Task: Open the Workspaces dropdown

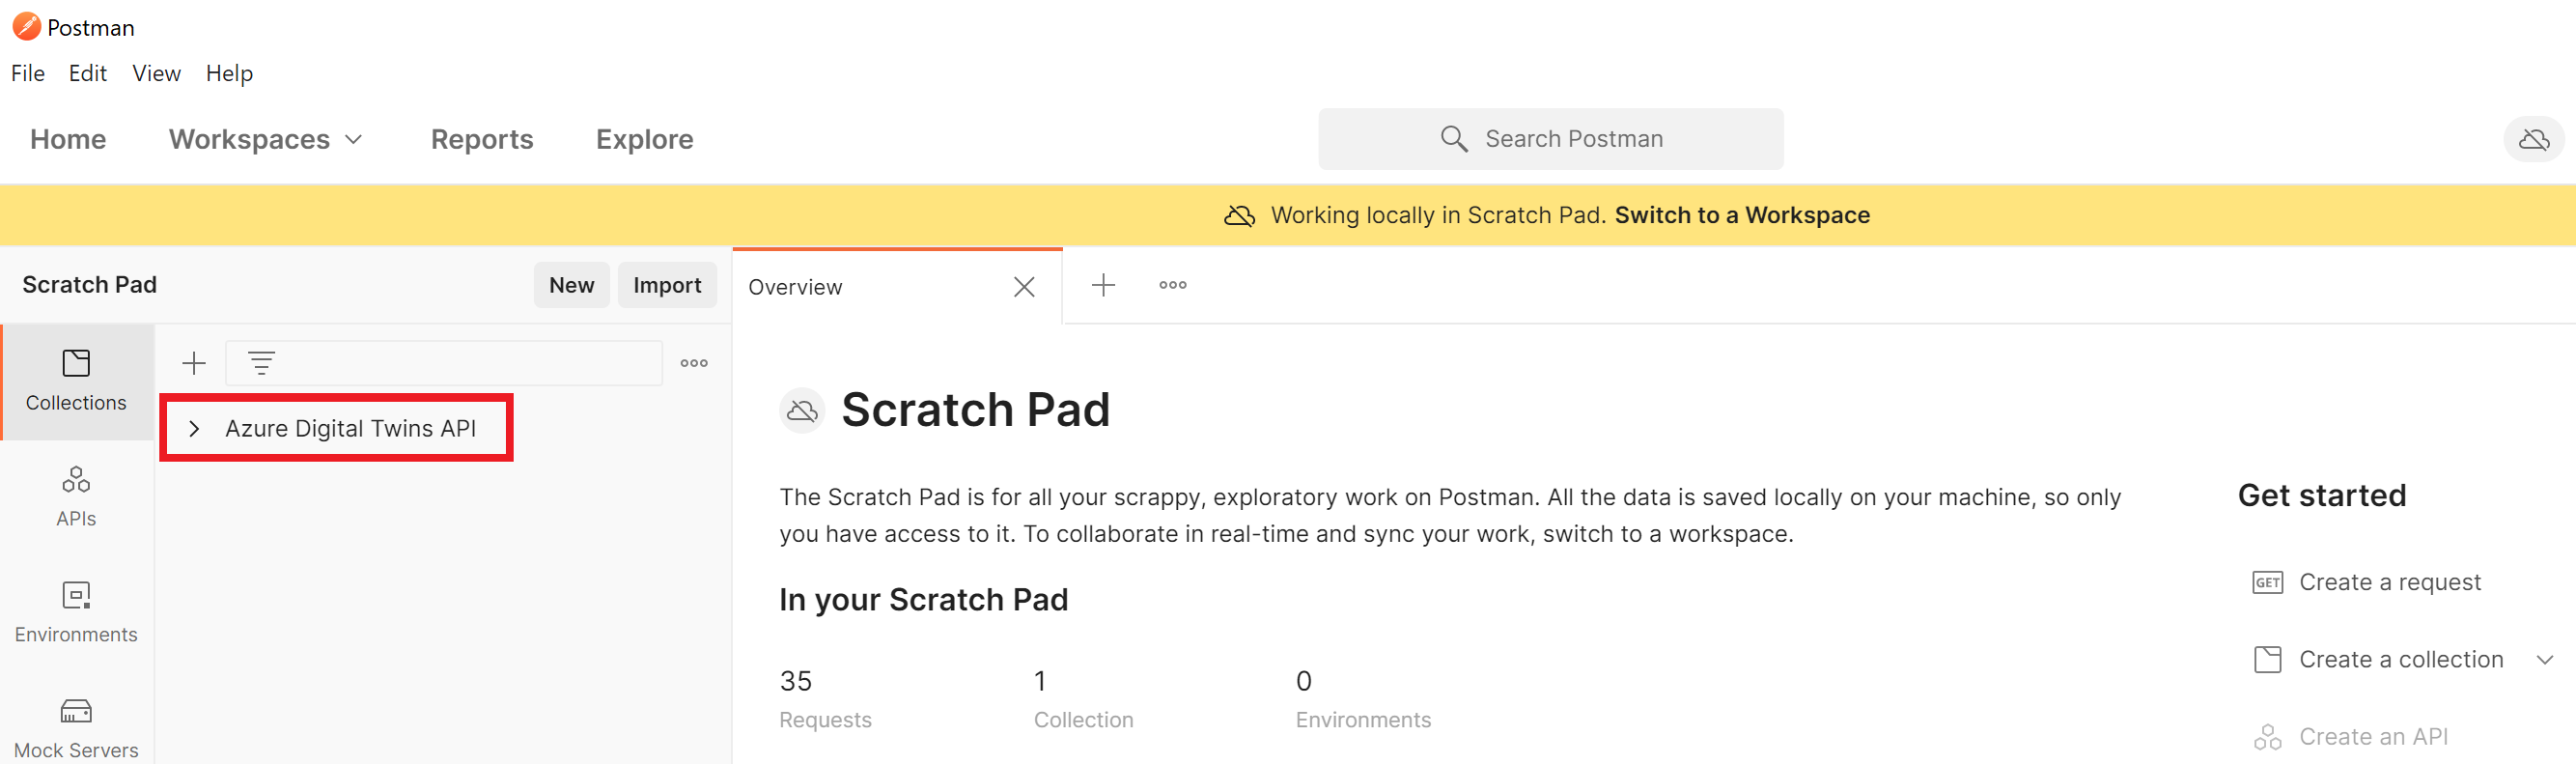Action: click(x=265, y=139)
